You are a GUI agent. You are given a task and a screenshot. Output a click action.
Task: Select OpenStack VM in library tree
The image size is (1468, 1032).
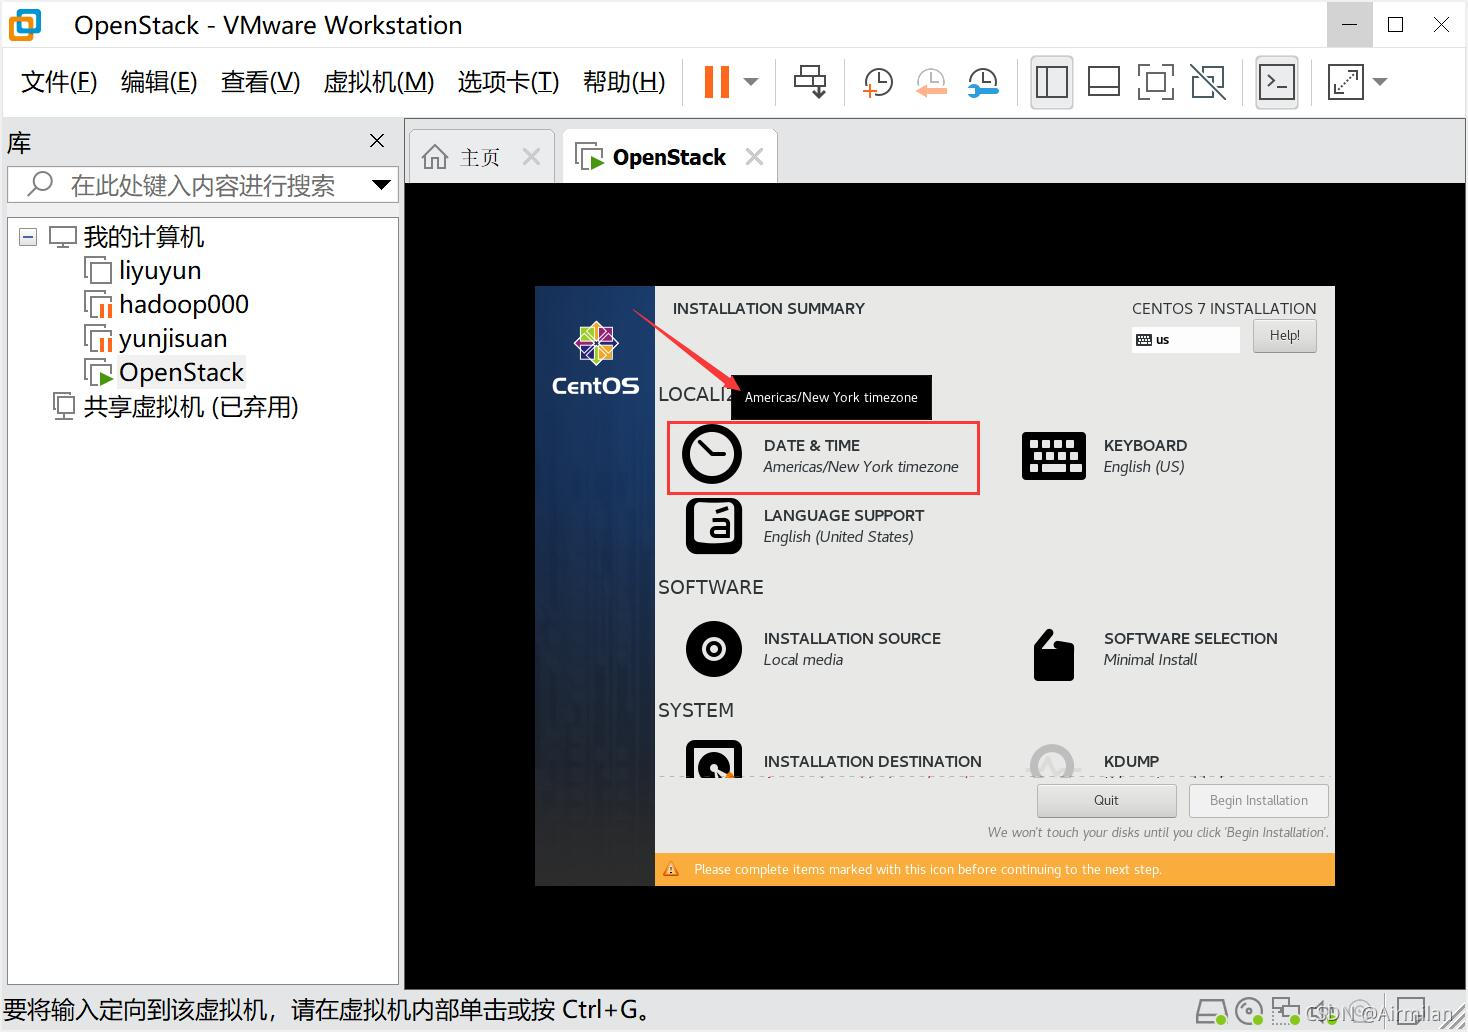[181, 373]
